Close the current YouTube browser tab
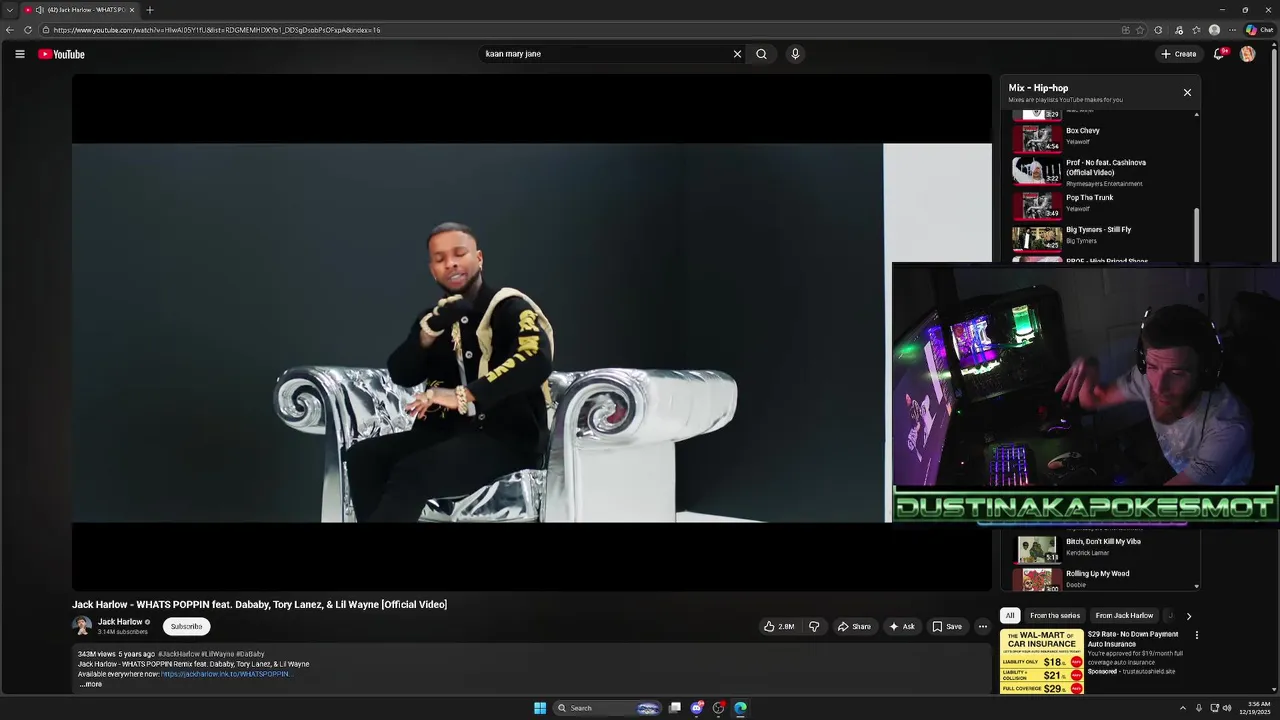This screenshot has width=1280, height=720. 132,10
